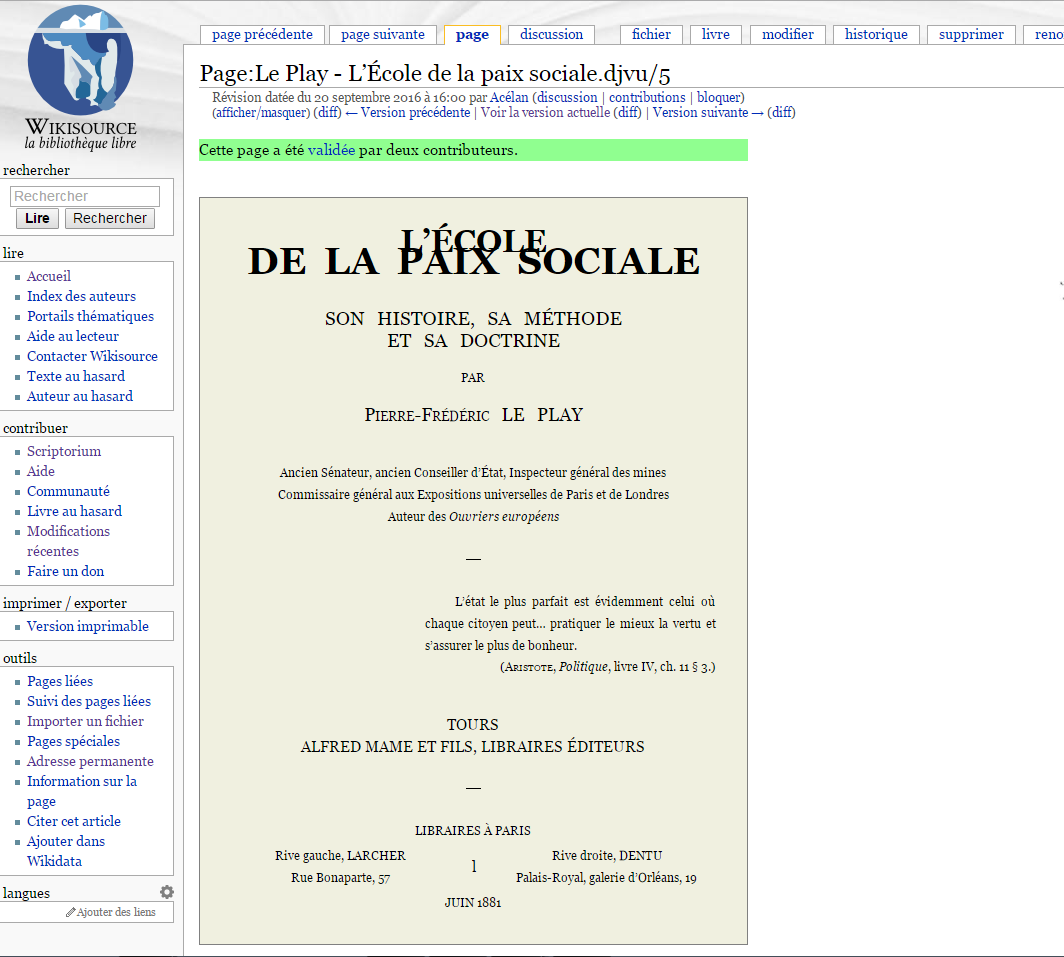Open Index des auteurs
The width and height of the screenshot is (1064, 957).
tap(81, 296)
